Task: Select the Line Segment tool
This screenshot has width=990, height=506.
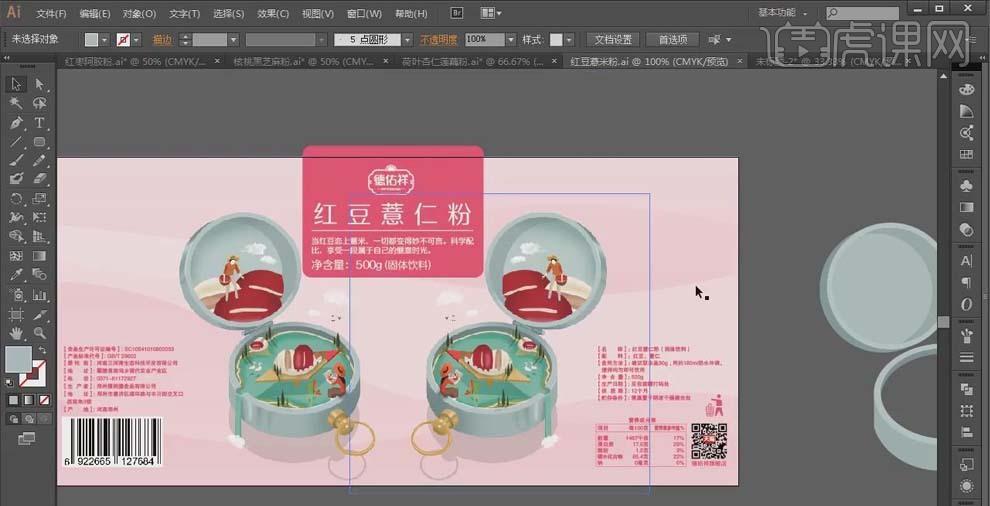Action: coord(16,142)
